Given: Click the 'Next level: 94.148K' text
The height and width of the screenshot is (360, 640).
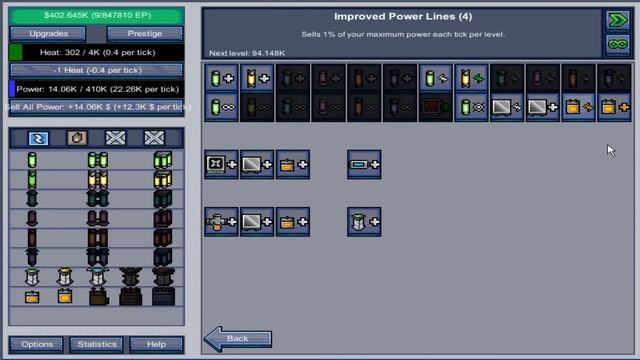Looking at the screenshot, I should (x=247, y=53).
